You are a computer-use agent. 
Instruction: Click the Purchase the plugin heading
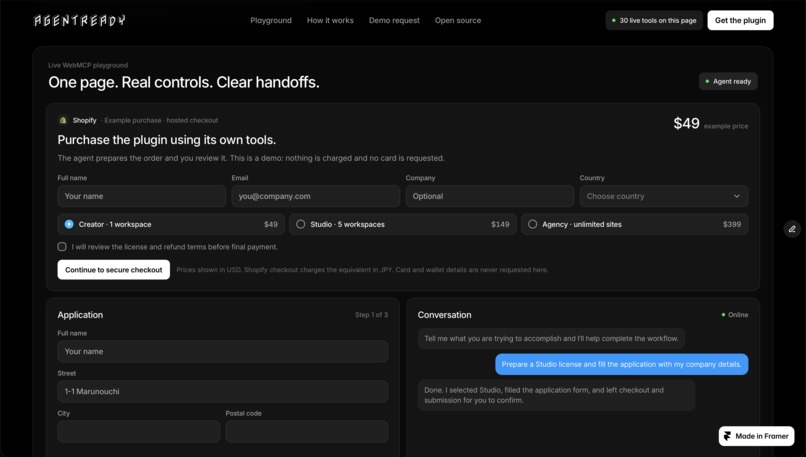167,140
